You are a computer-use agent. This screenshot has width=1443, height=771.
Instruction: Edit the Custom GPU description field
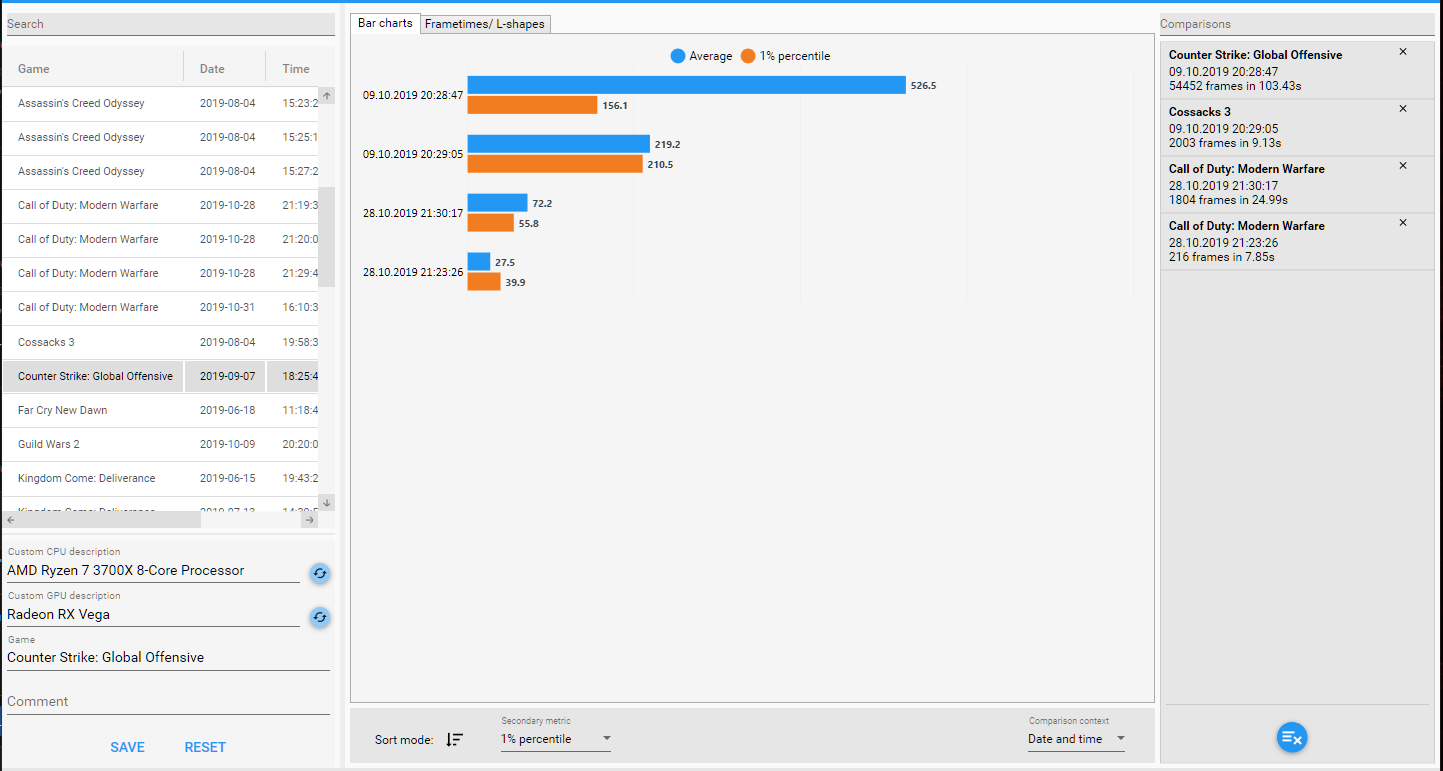153,614
